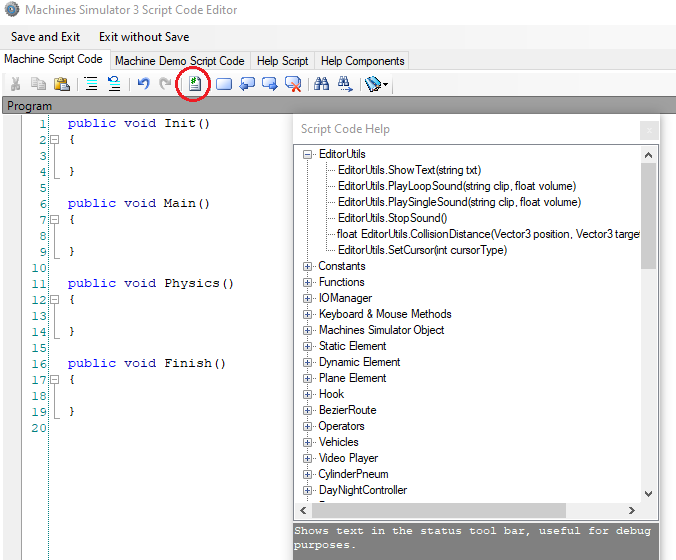Collapse the EditorUtils tree node
Screen dimensions: 676x560
pyautogui.click(x=307, y=154)
